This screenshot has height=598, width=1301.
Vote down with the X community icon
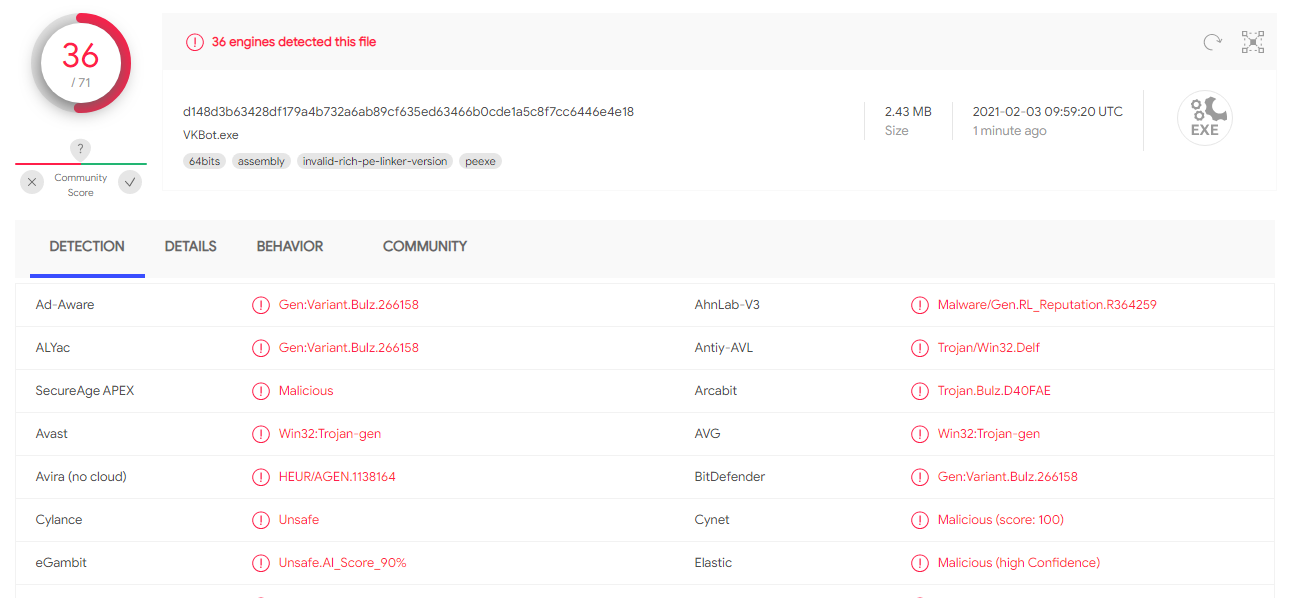pos(32,182)
